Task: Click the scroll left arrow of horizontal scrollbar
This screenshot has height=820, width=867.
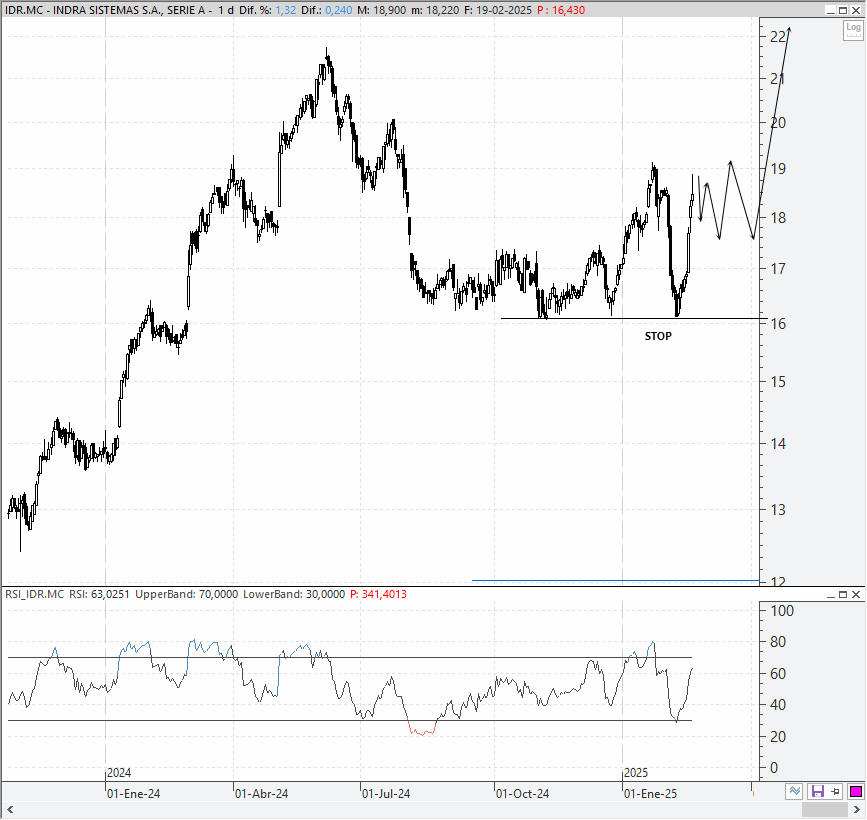Action: pos(10,810)
